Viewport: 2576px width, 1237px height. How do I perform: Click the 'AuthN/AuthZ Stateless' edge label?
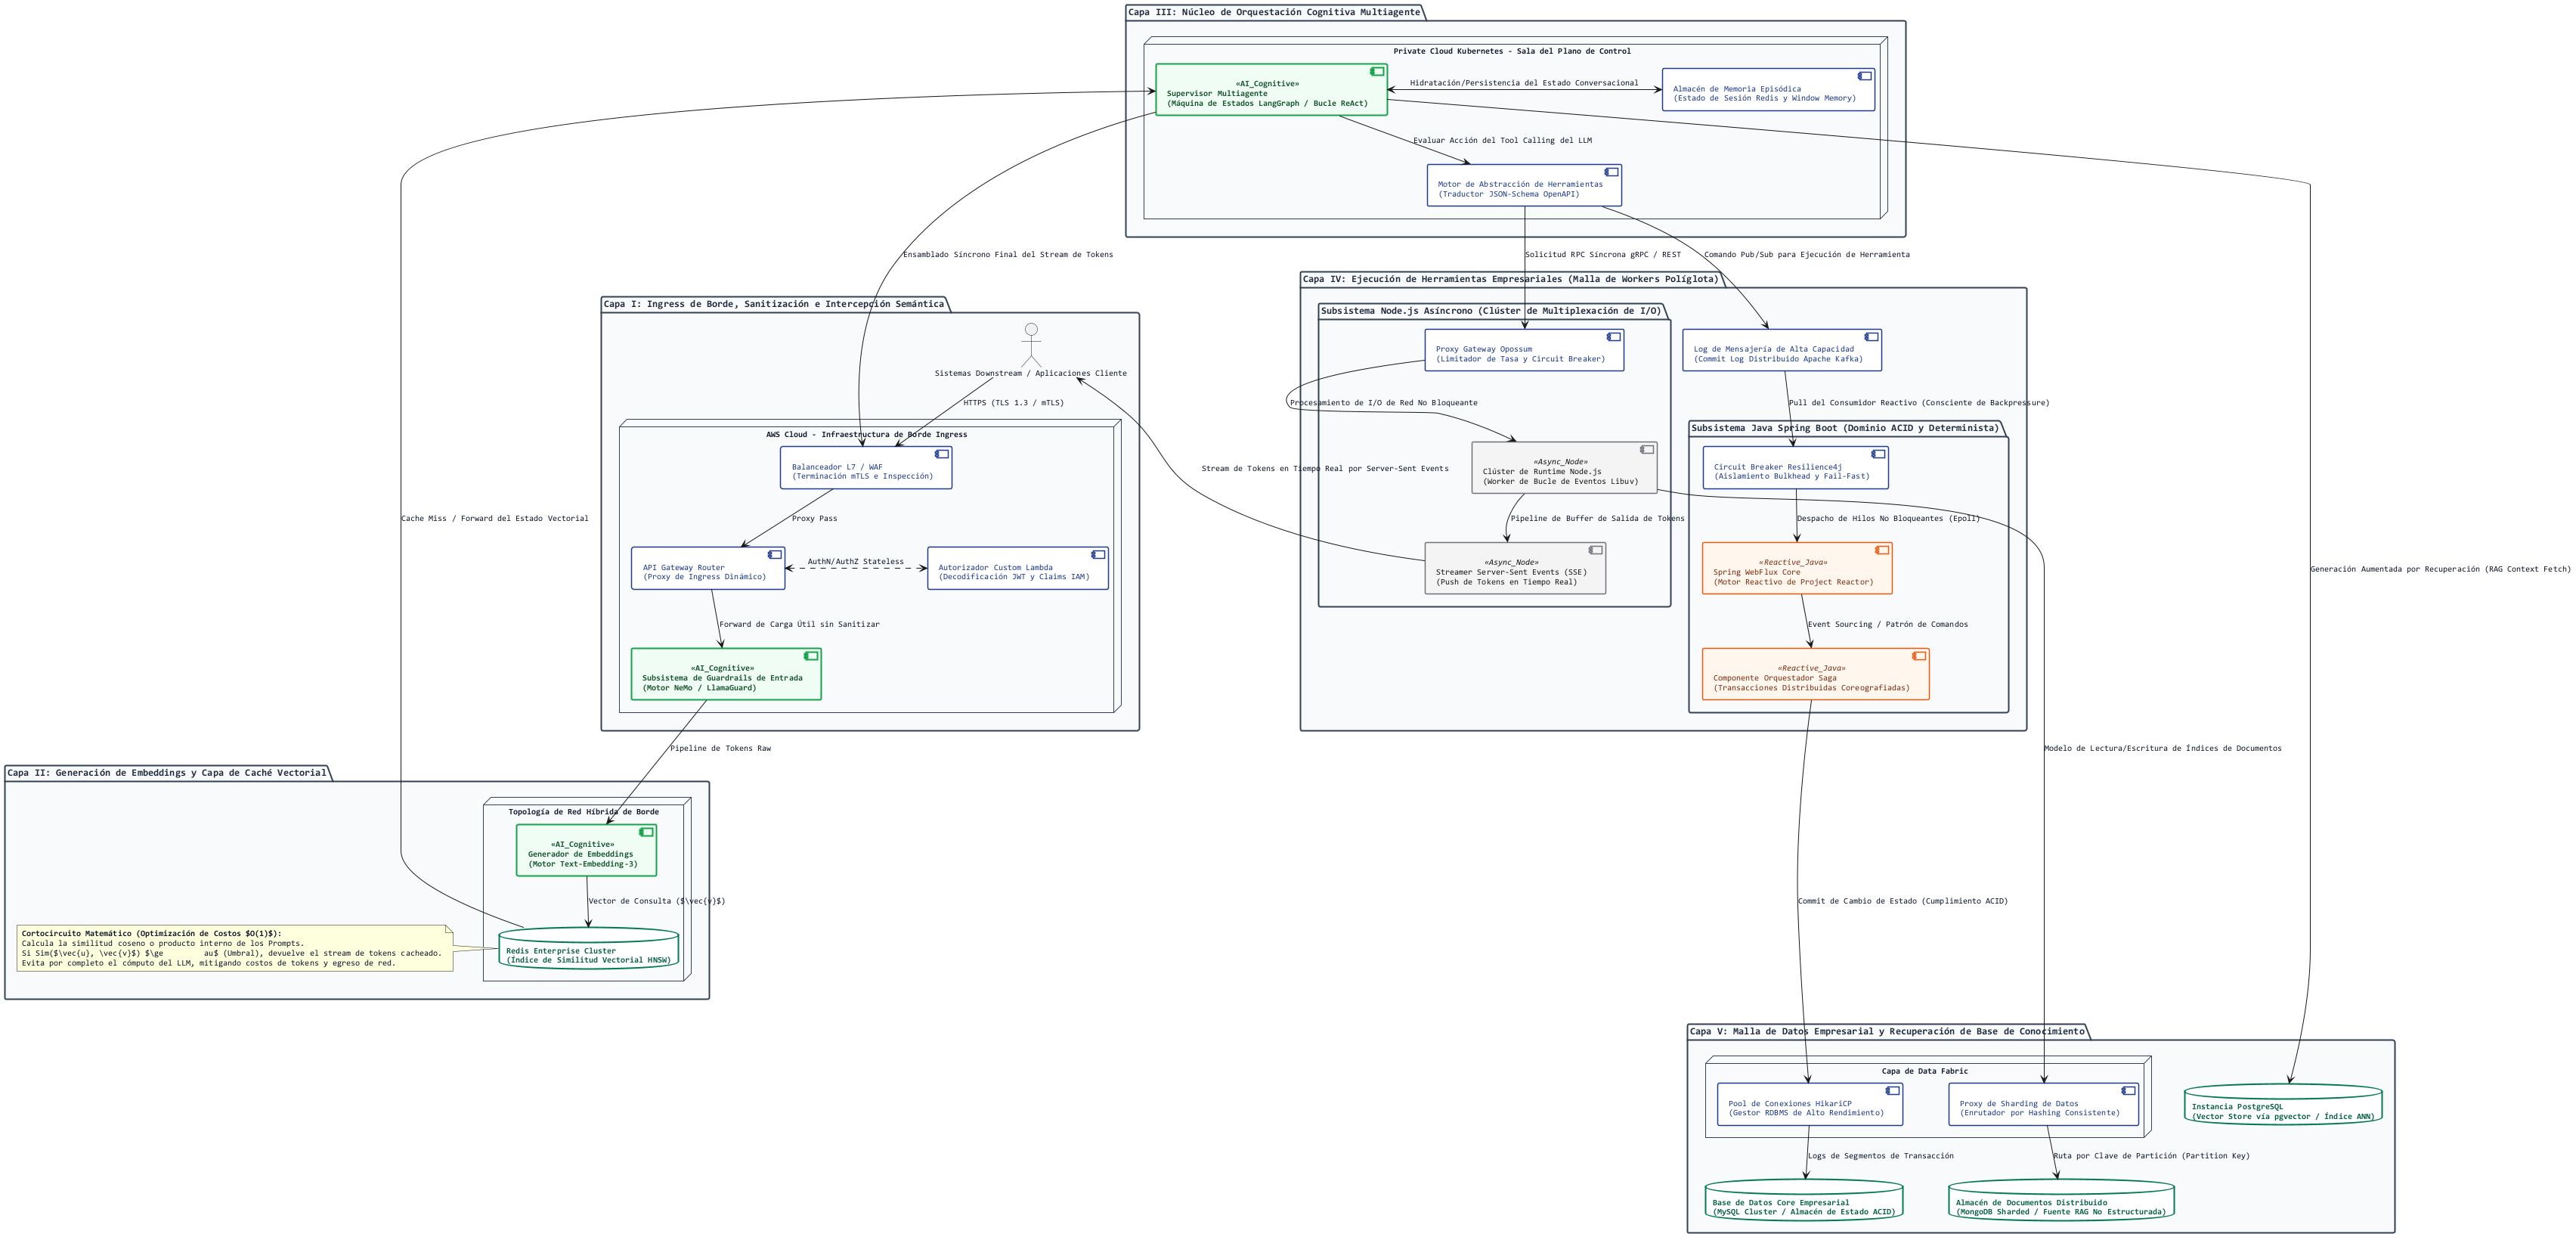click(x=855, y=562)
